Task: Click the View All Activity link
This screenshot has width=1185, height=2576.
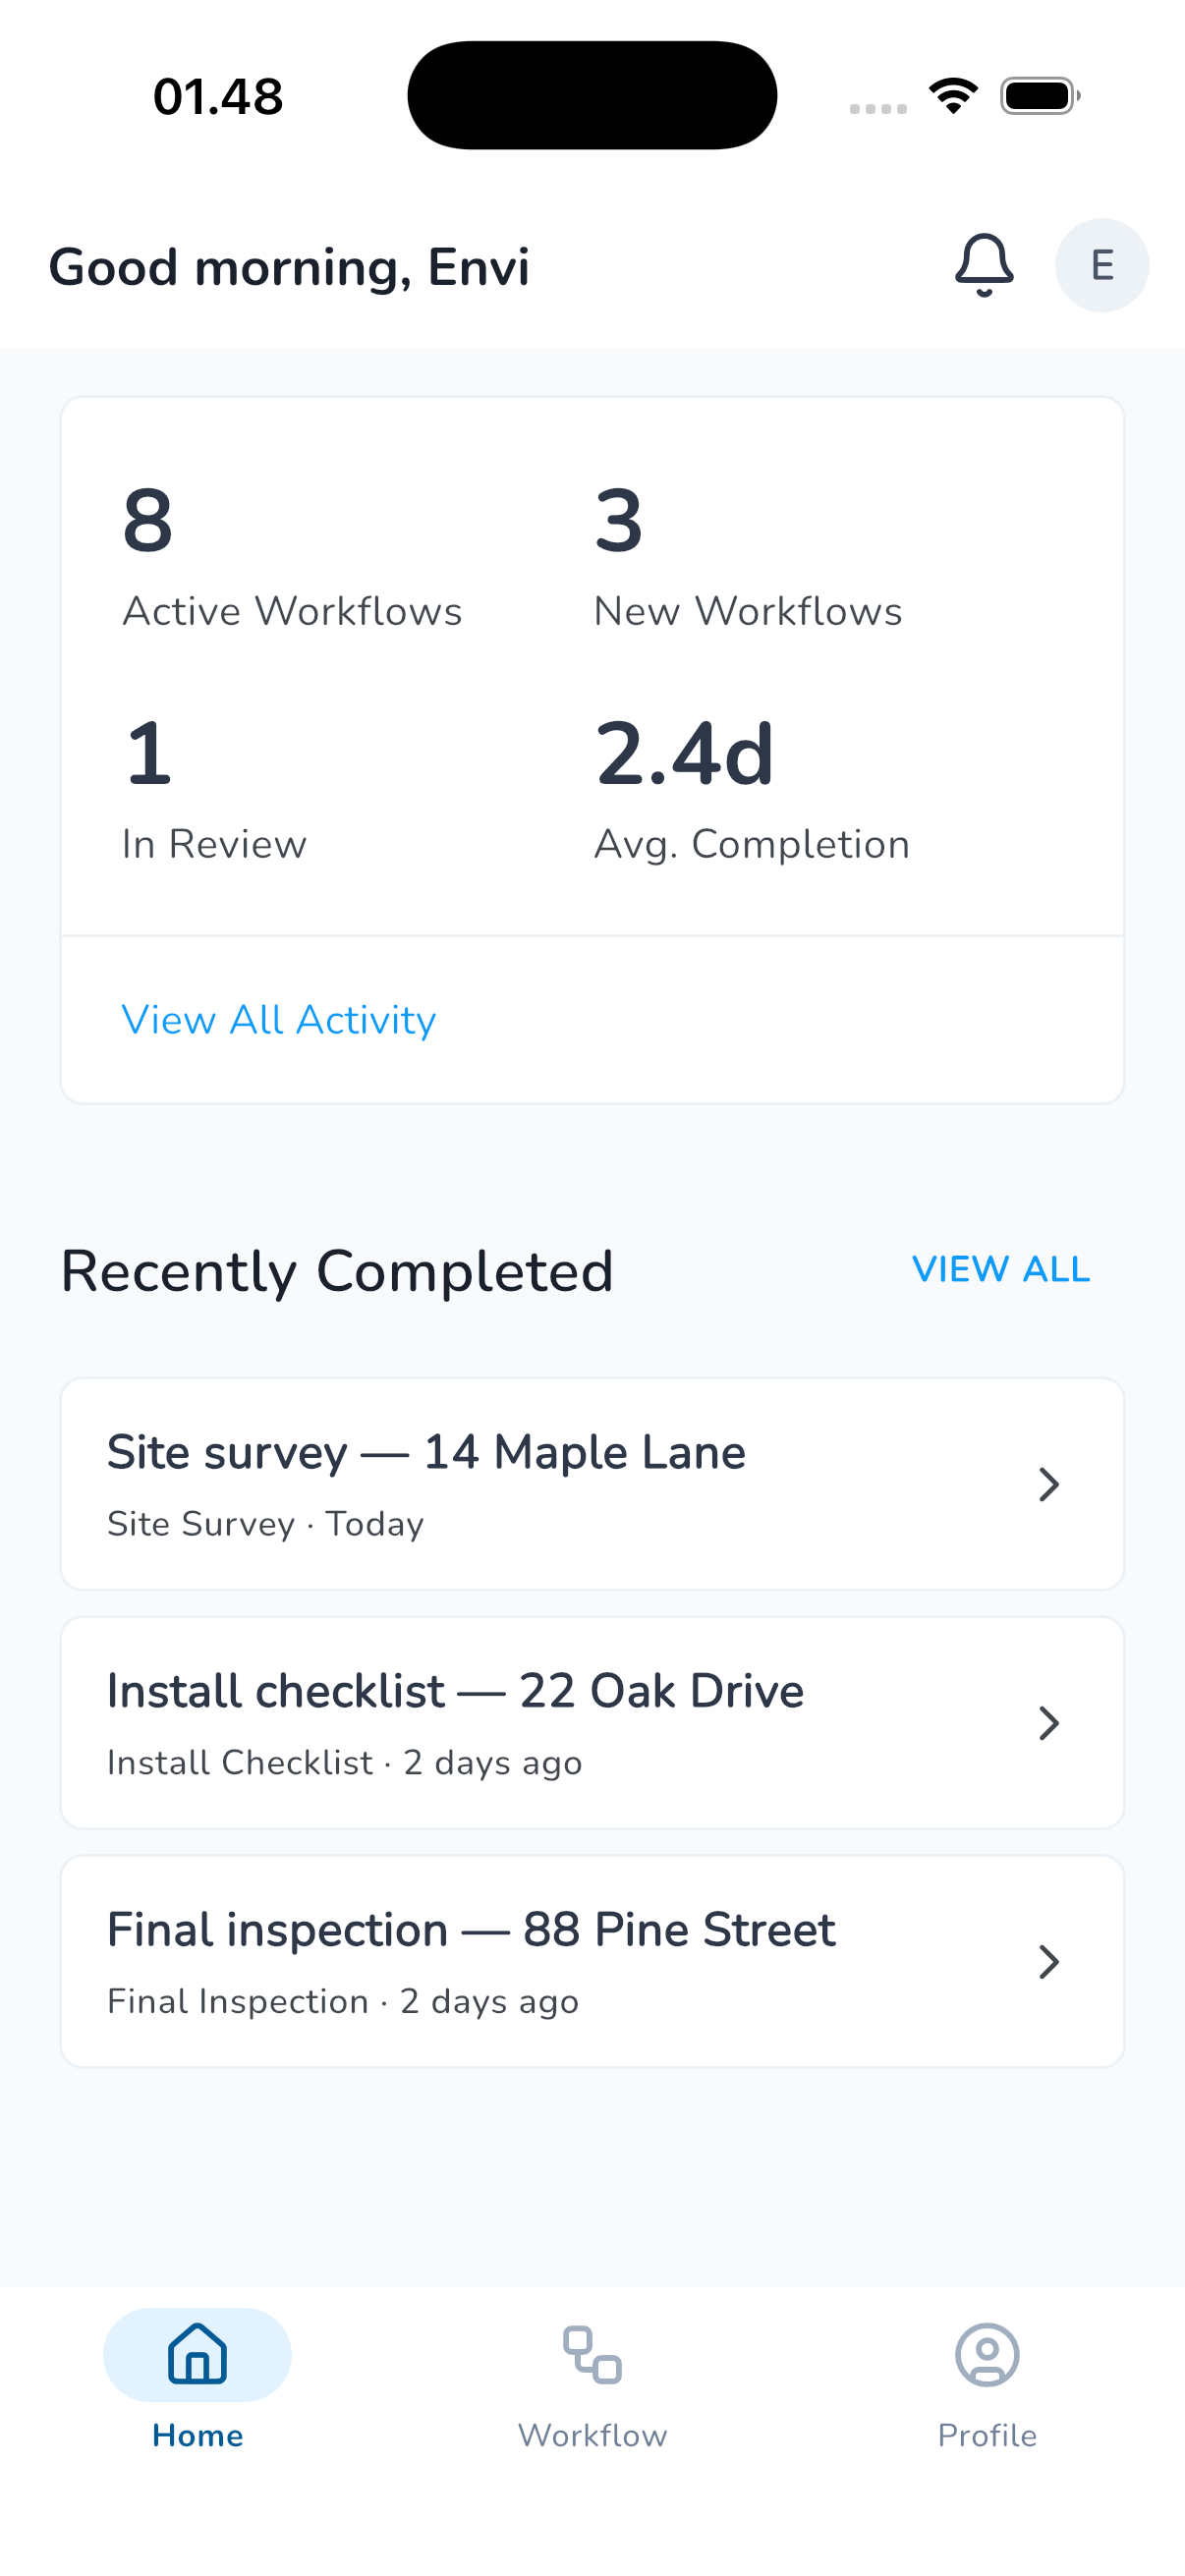Action: 279,1020
